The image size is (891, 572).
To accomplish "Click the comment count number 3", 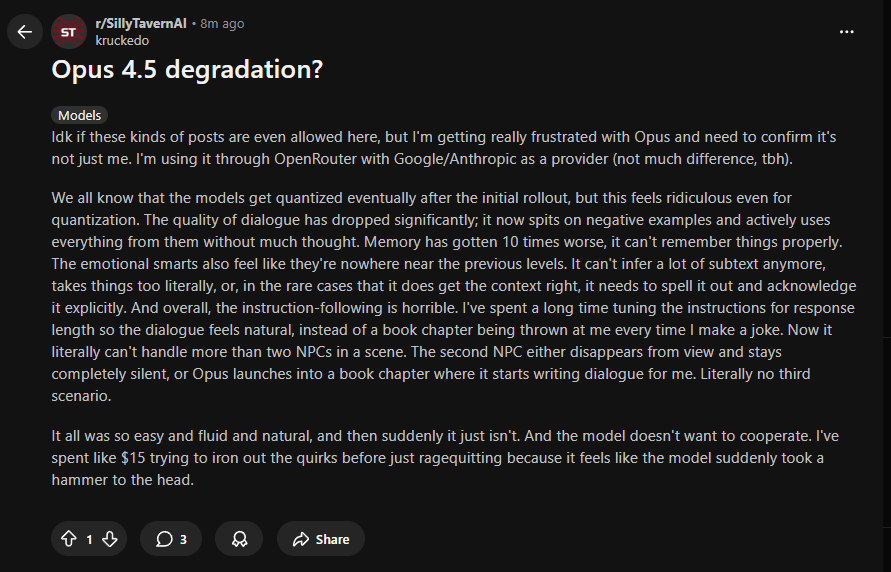I will [x=183, y=539].
